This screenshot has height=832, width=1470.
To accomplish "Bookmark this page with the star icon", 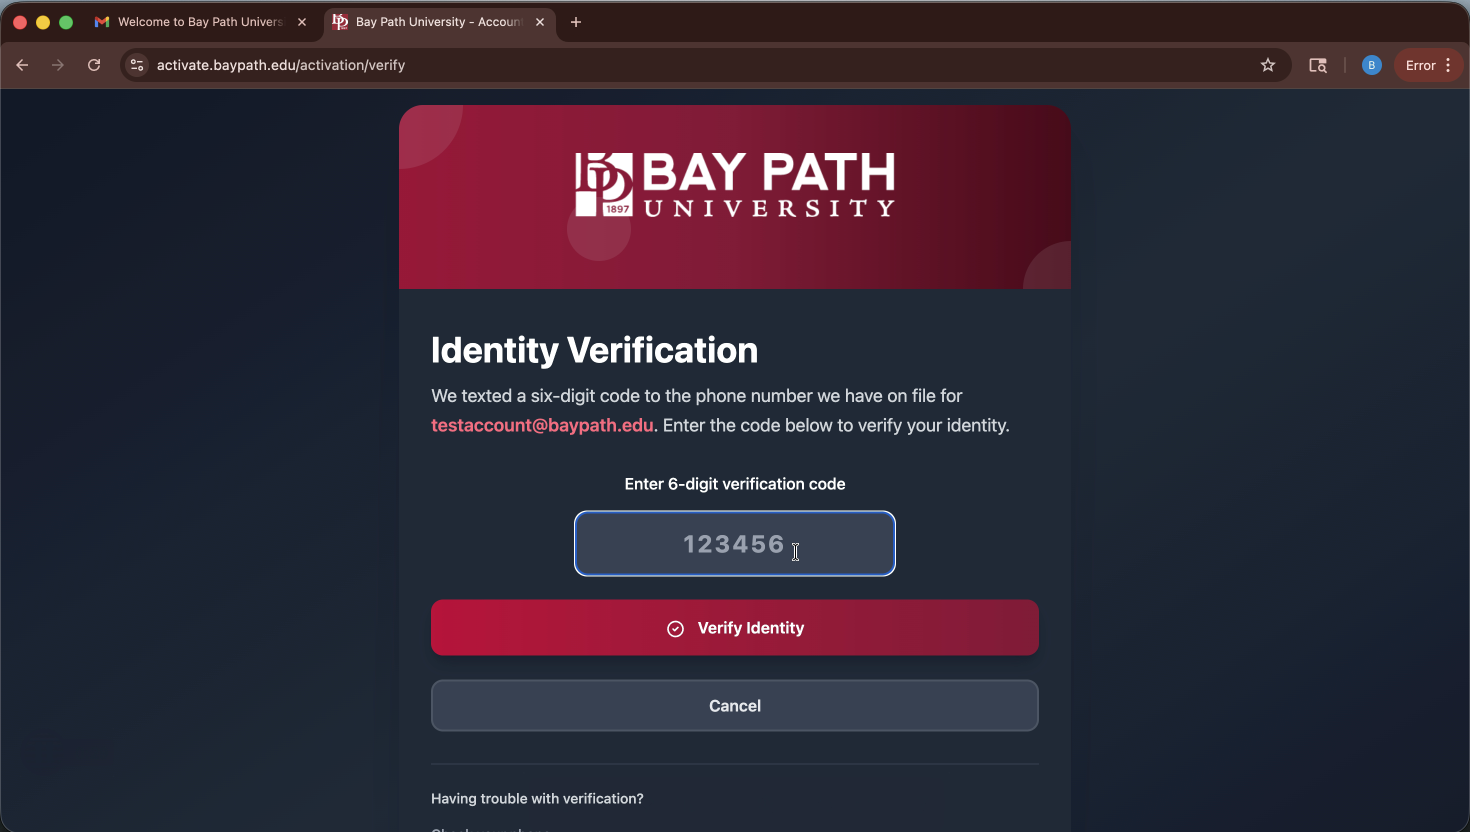I will tap(1268, 65).
